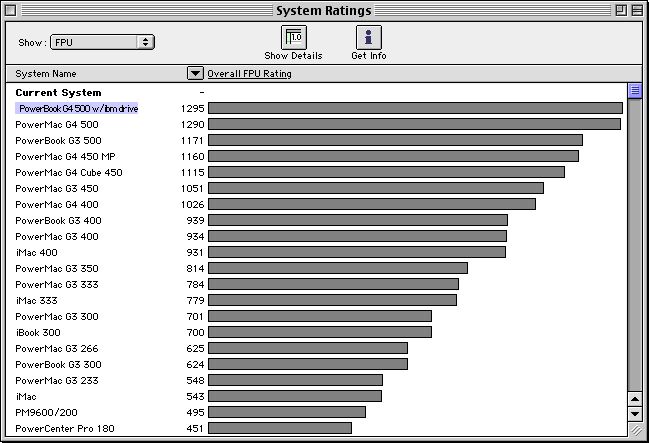
Task: Click the sort-order triangle beside System Name
Action: click(x=195, y=73)
